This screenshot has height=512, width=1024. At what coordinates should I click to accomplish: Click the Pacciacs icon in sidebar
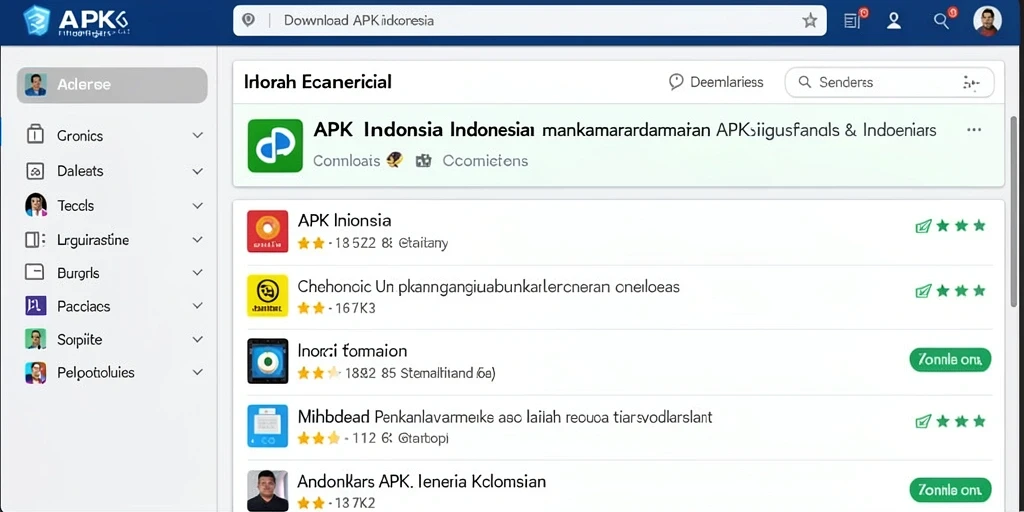coord(35,306)
